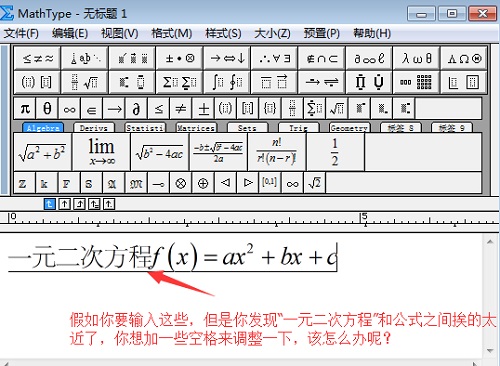Open the 大小(Z) menu
This screenshot has width=500, height=366.
[272, 33]
